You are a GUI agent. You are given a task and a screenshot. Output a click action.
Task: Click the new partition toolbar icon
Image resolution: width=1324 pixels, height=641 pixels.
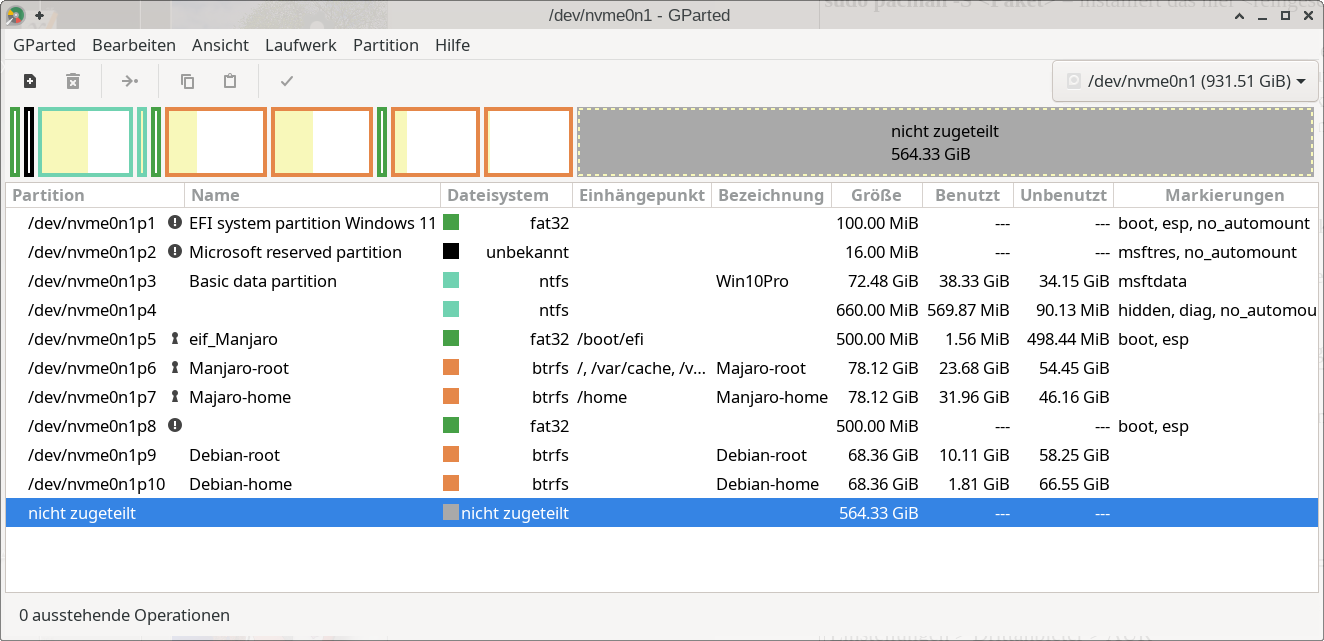click(x=30, y=81)
